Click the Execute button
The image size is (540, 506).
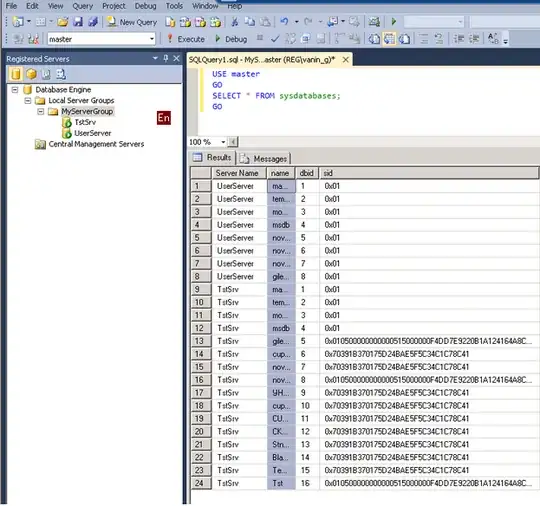coord(186,39)
